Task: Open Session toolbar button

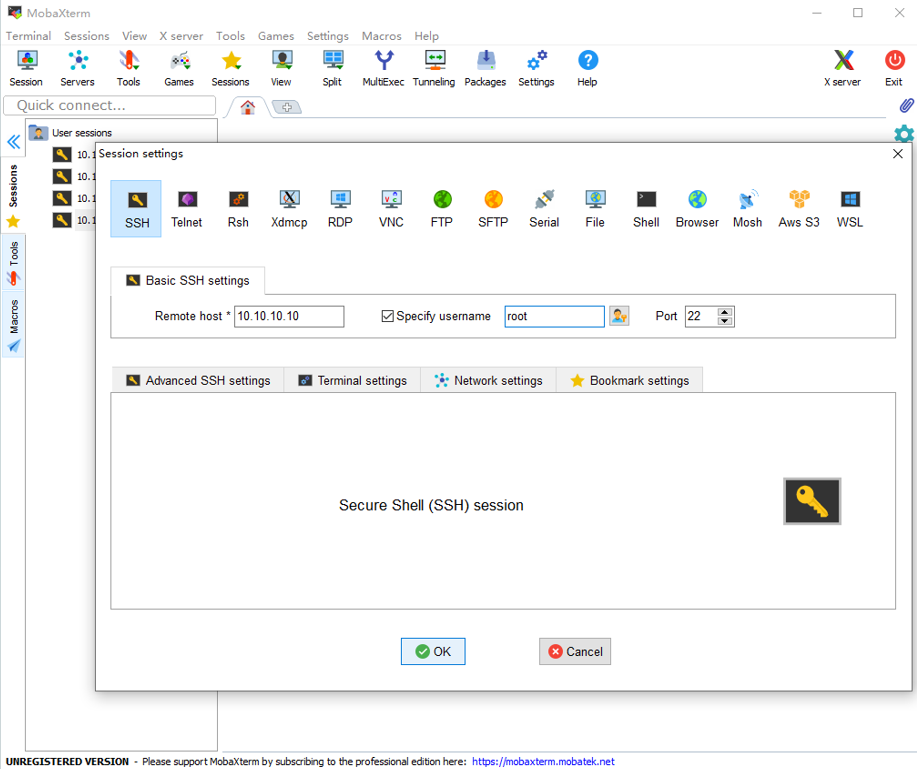Action: [26, 68]
